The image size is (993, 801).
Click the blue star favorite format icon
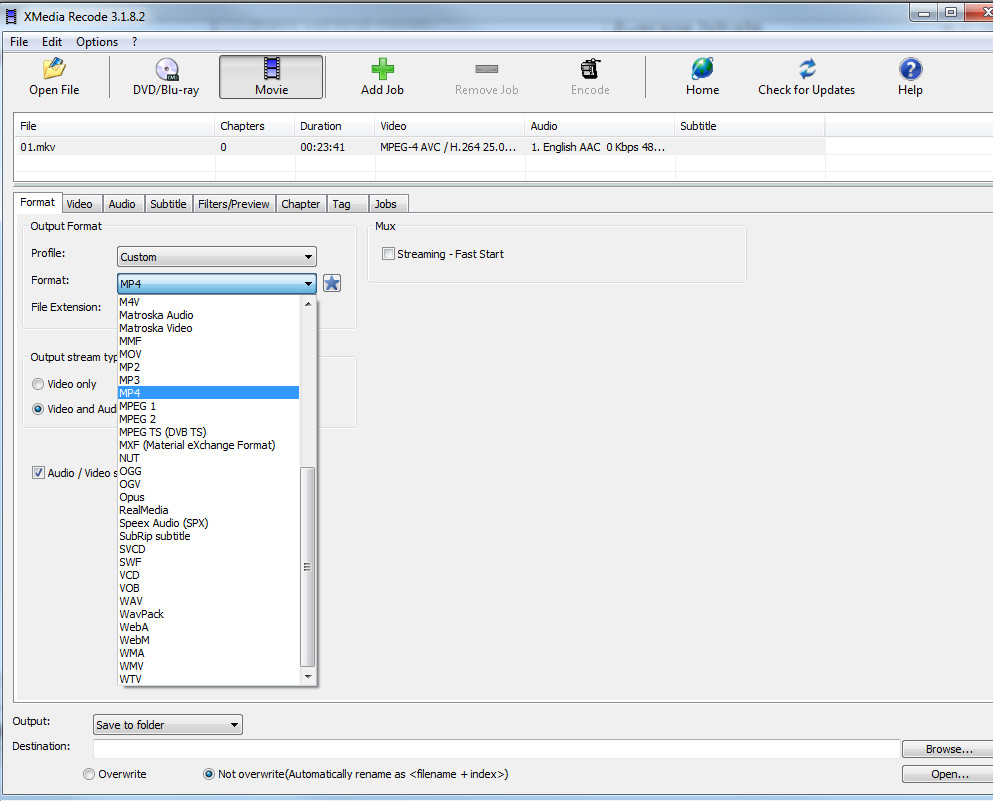(x=332, y=283)
